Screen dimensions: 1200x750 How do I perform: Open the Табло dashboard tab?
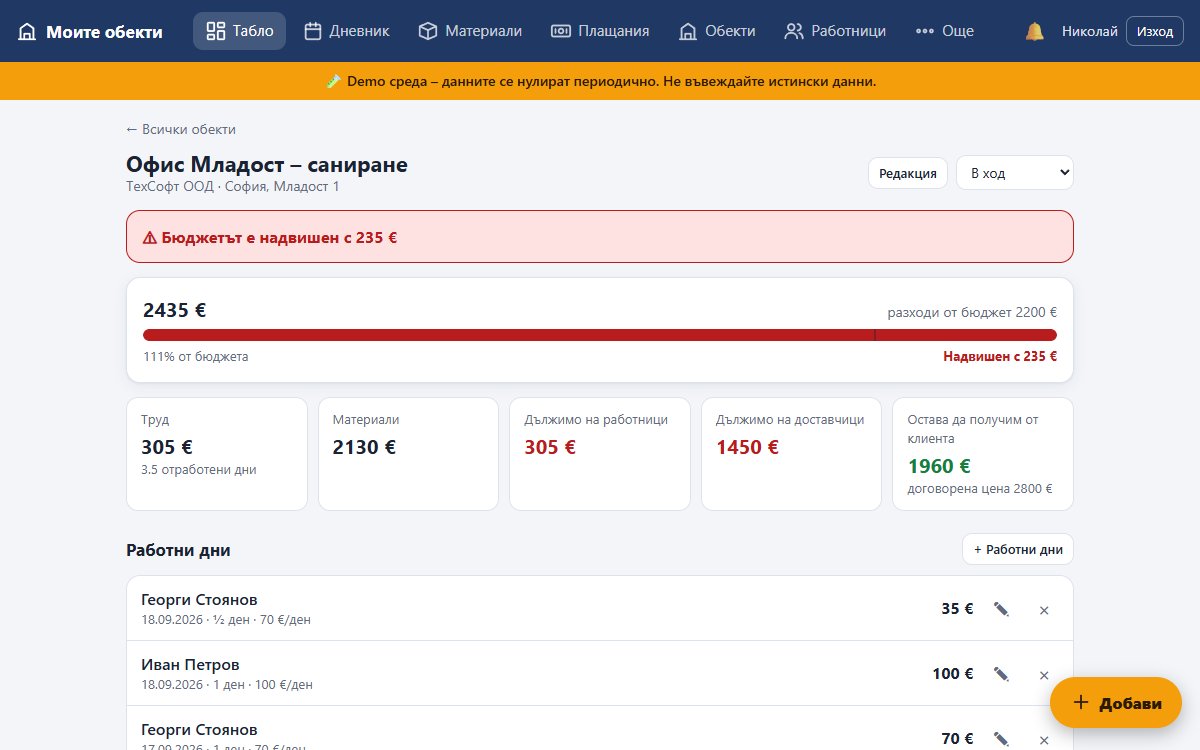pyautogui.click(x=239, y=31)
